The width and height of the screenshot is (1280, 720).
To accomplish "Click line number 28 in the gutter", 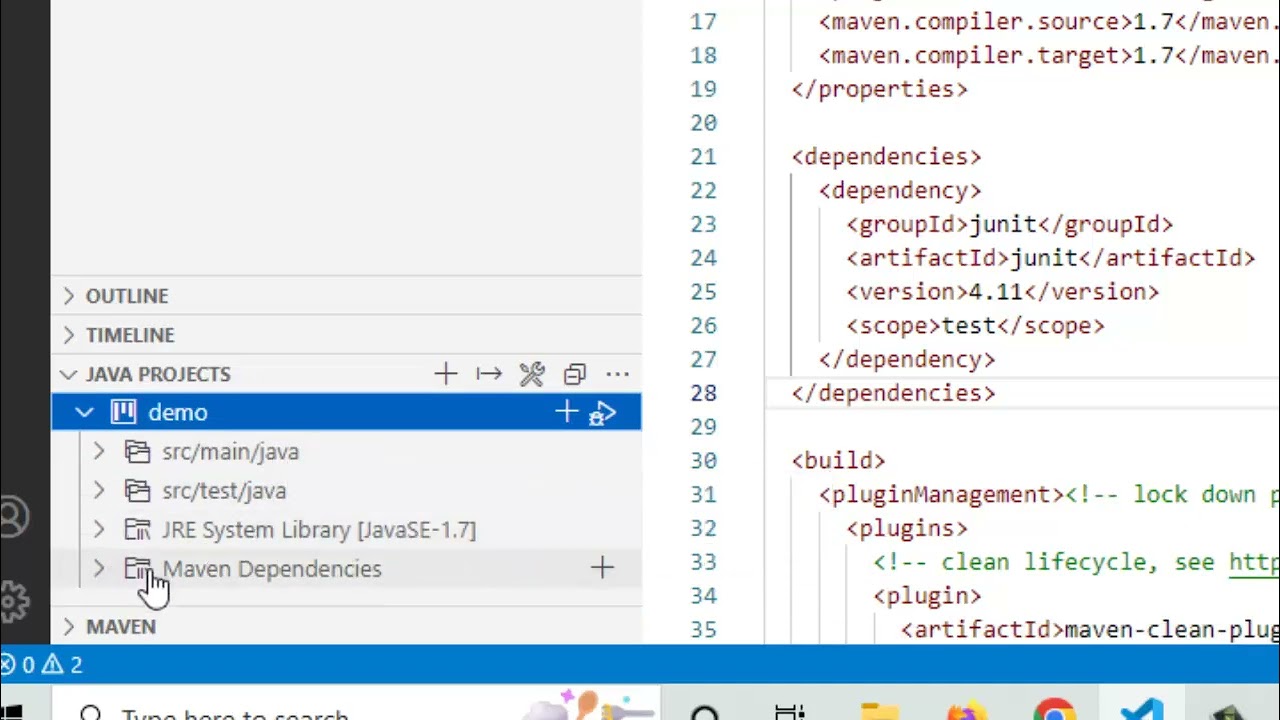I will click(704, 393).
